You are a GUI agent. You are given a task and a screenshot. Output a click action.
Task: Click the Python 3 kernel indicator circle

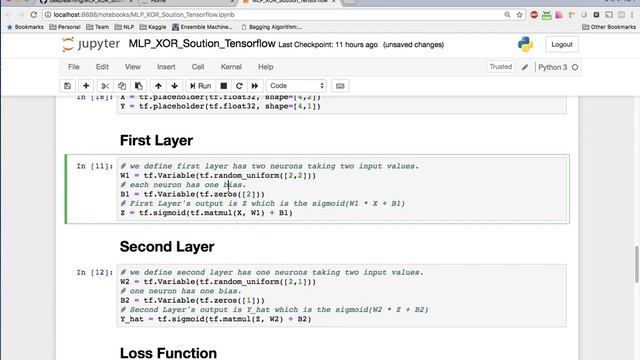pyautogui.click(x=575, y=67)
